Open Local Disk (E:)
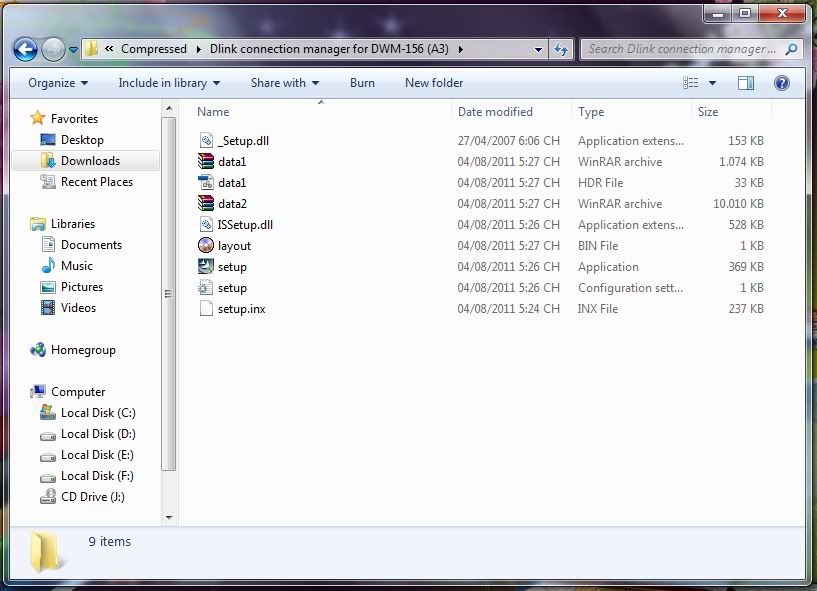This screenshot has width=817, height=591. 97,455
